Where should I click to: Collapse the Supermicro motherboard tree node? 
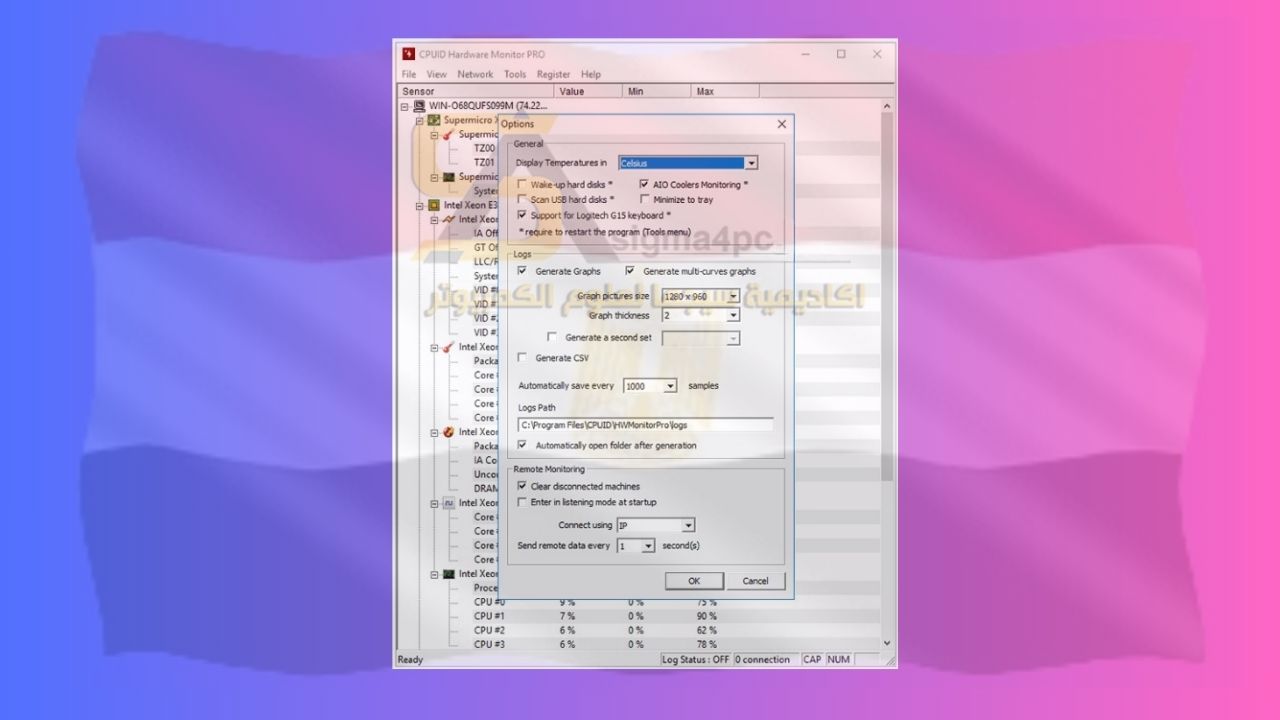pyautogui.click(x=420, y=120)
